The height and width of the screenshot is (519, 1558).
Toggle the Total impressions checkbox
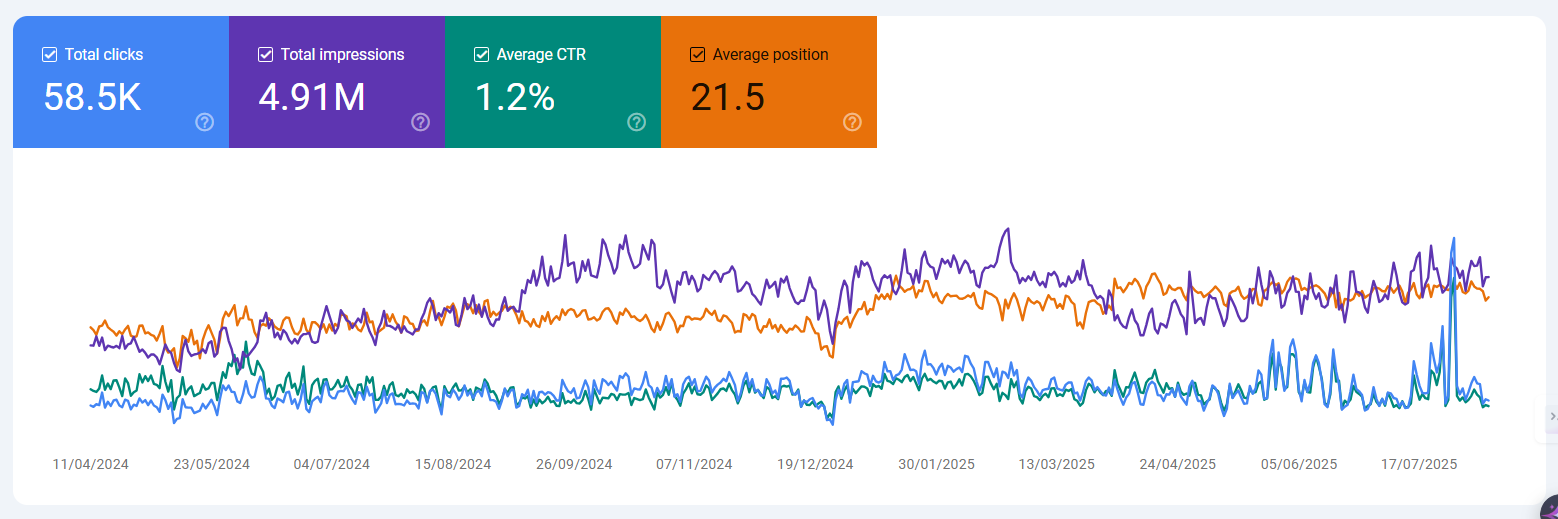[x=266, y=55]
